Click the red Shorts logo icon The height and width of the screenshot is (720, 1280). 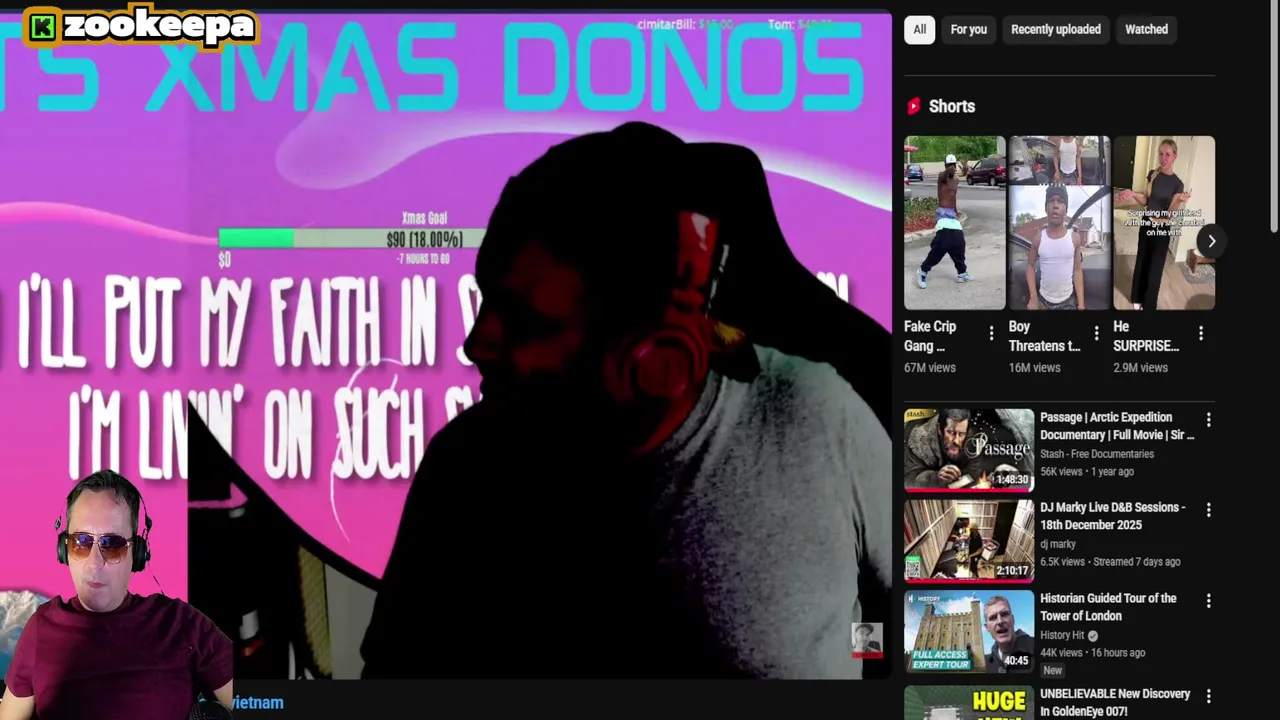913,106
